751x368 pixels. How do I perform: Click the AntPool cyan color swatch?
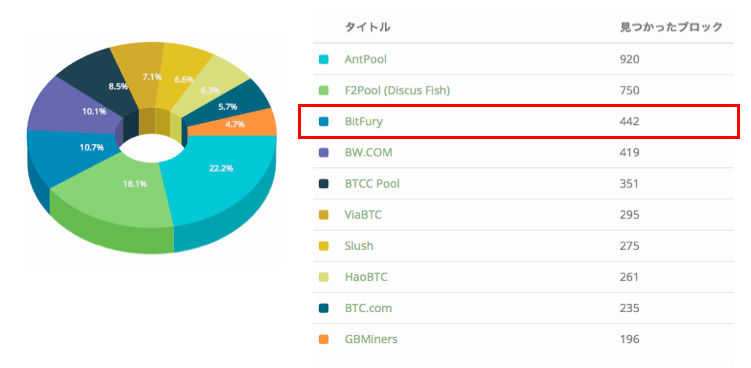click(324, 60)
